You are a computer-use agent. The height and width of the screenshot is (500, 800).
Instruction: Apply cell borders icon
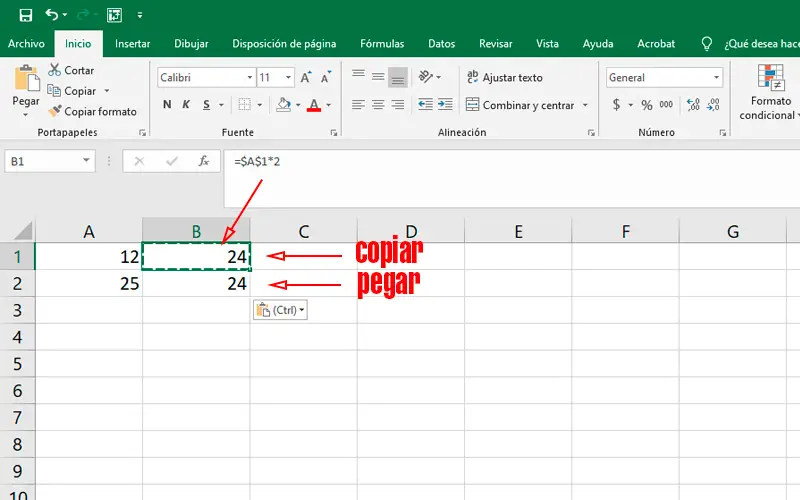point(245,105)
